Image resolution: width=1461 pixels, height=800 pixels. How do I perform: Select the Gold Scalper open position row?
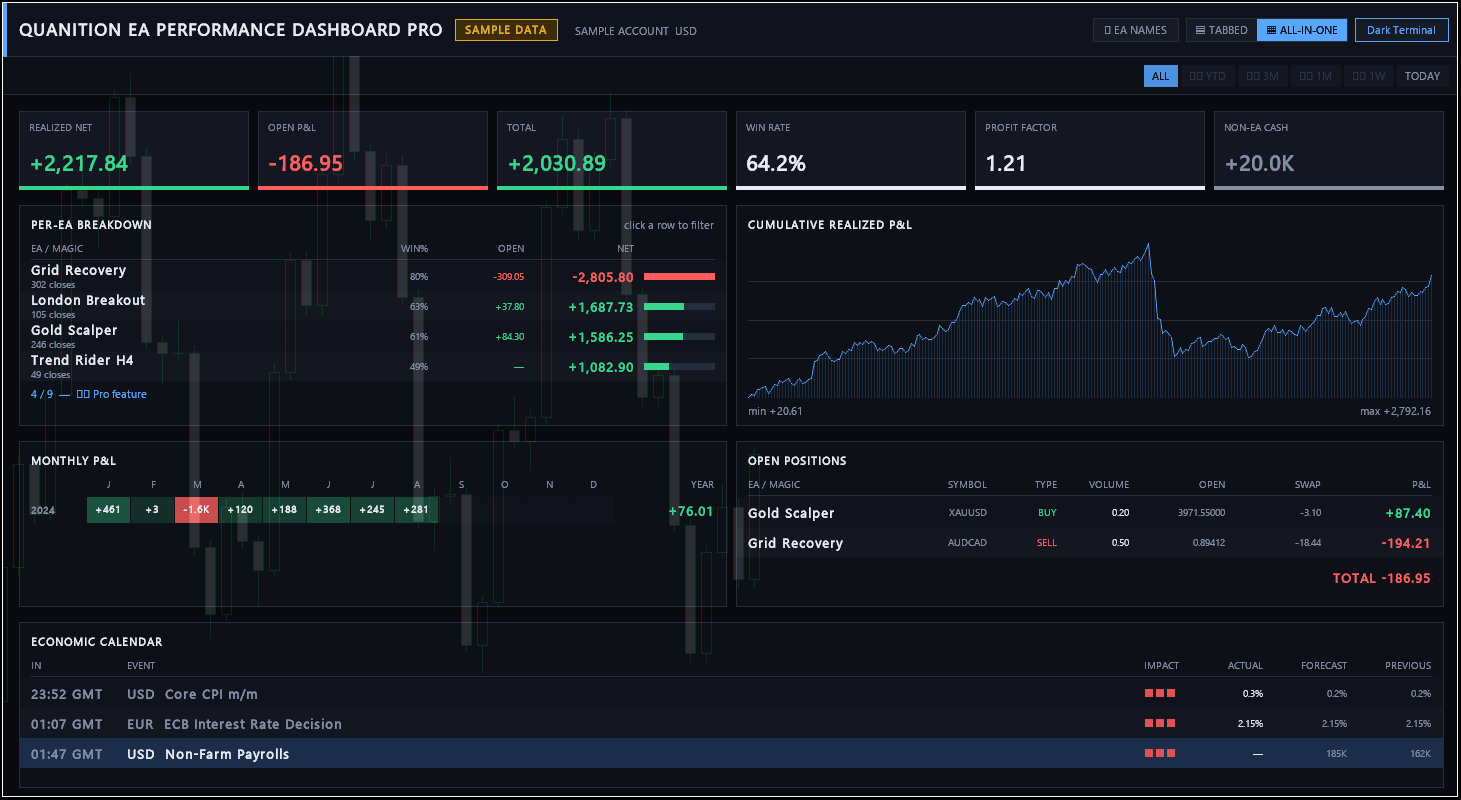1090,513
